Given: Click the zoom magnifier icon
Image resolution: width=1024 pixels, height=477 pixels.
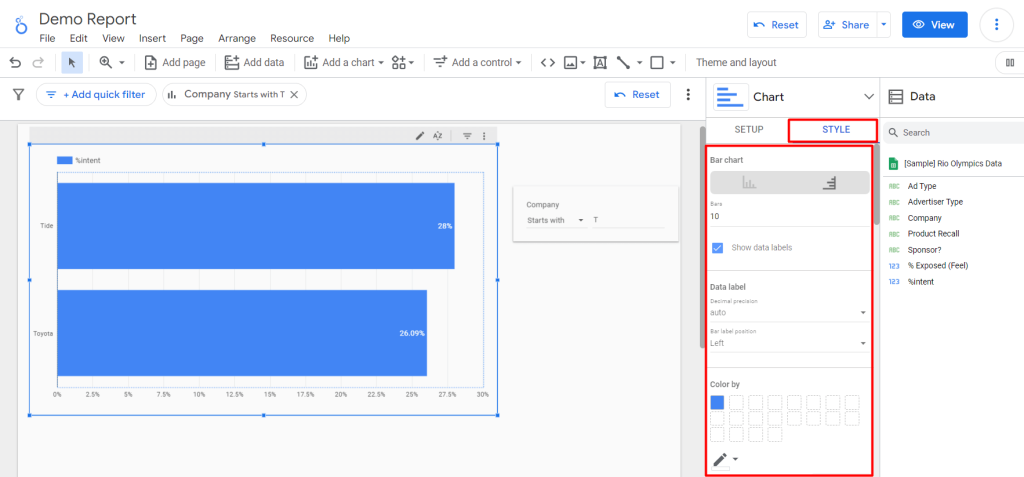Looking at the screenshot, I should click(x=105, y=63).
